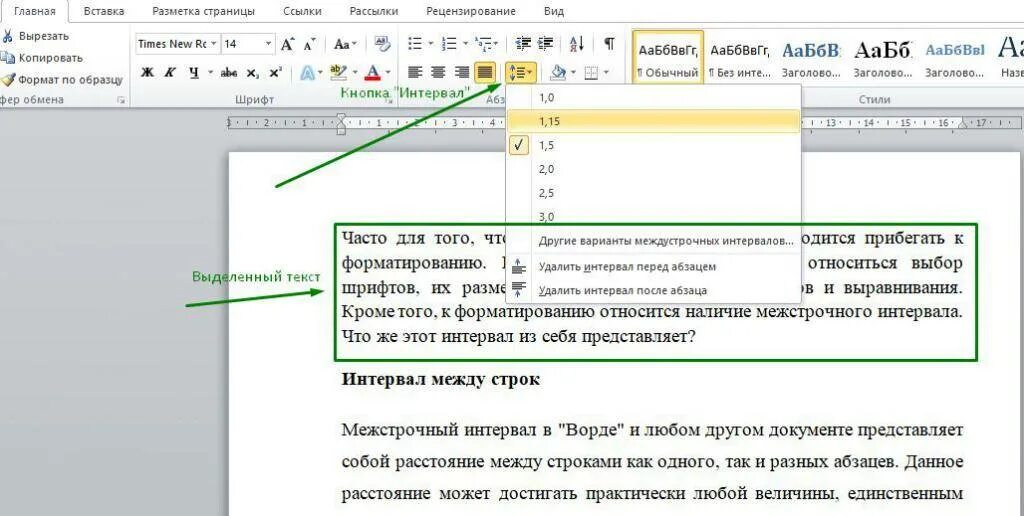Center the paragraph text
The image size is (1024, 516).
click(438, 73)
